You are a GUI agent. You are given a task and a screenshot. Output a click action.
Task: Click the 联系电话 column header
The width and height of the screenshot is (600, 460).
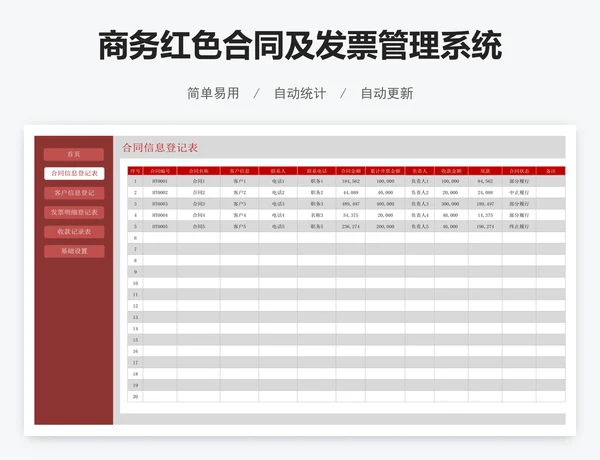click(317, 171)
